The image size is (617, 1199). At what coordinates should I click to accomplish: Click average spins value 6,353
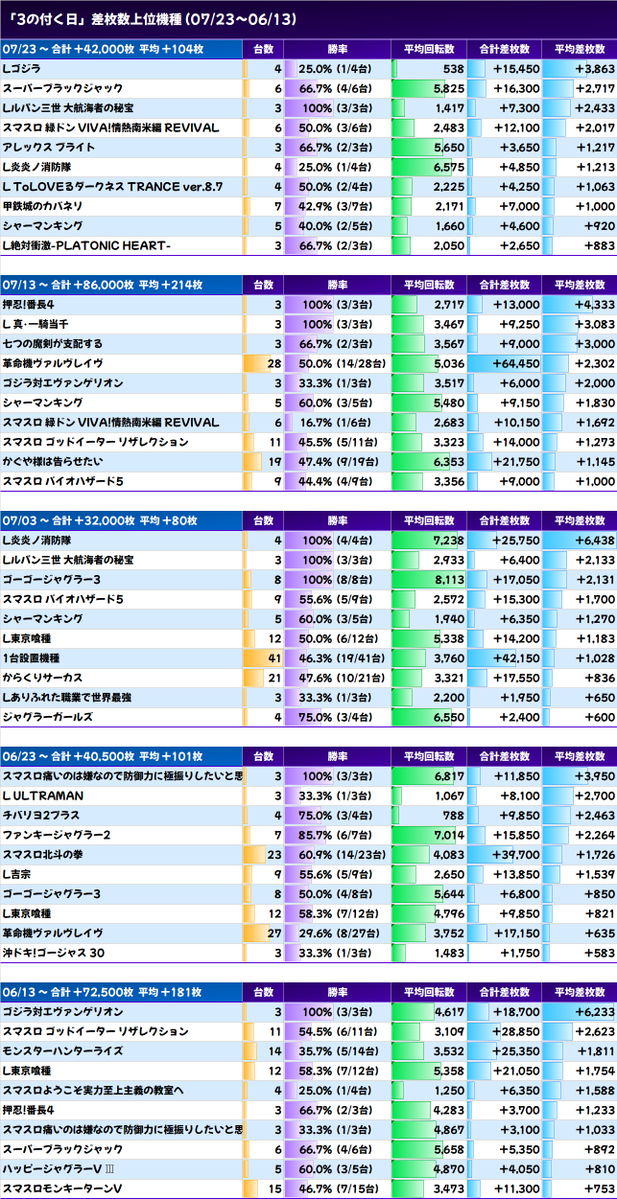[449, 461]
